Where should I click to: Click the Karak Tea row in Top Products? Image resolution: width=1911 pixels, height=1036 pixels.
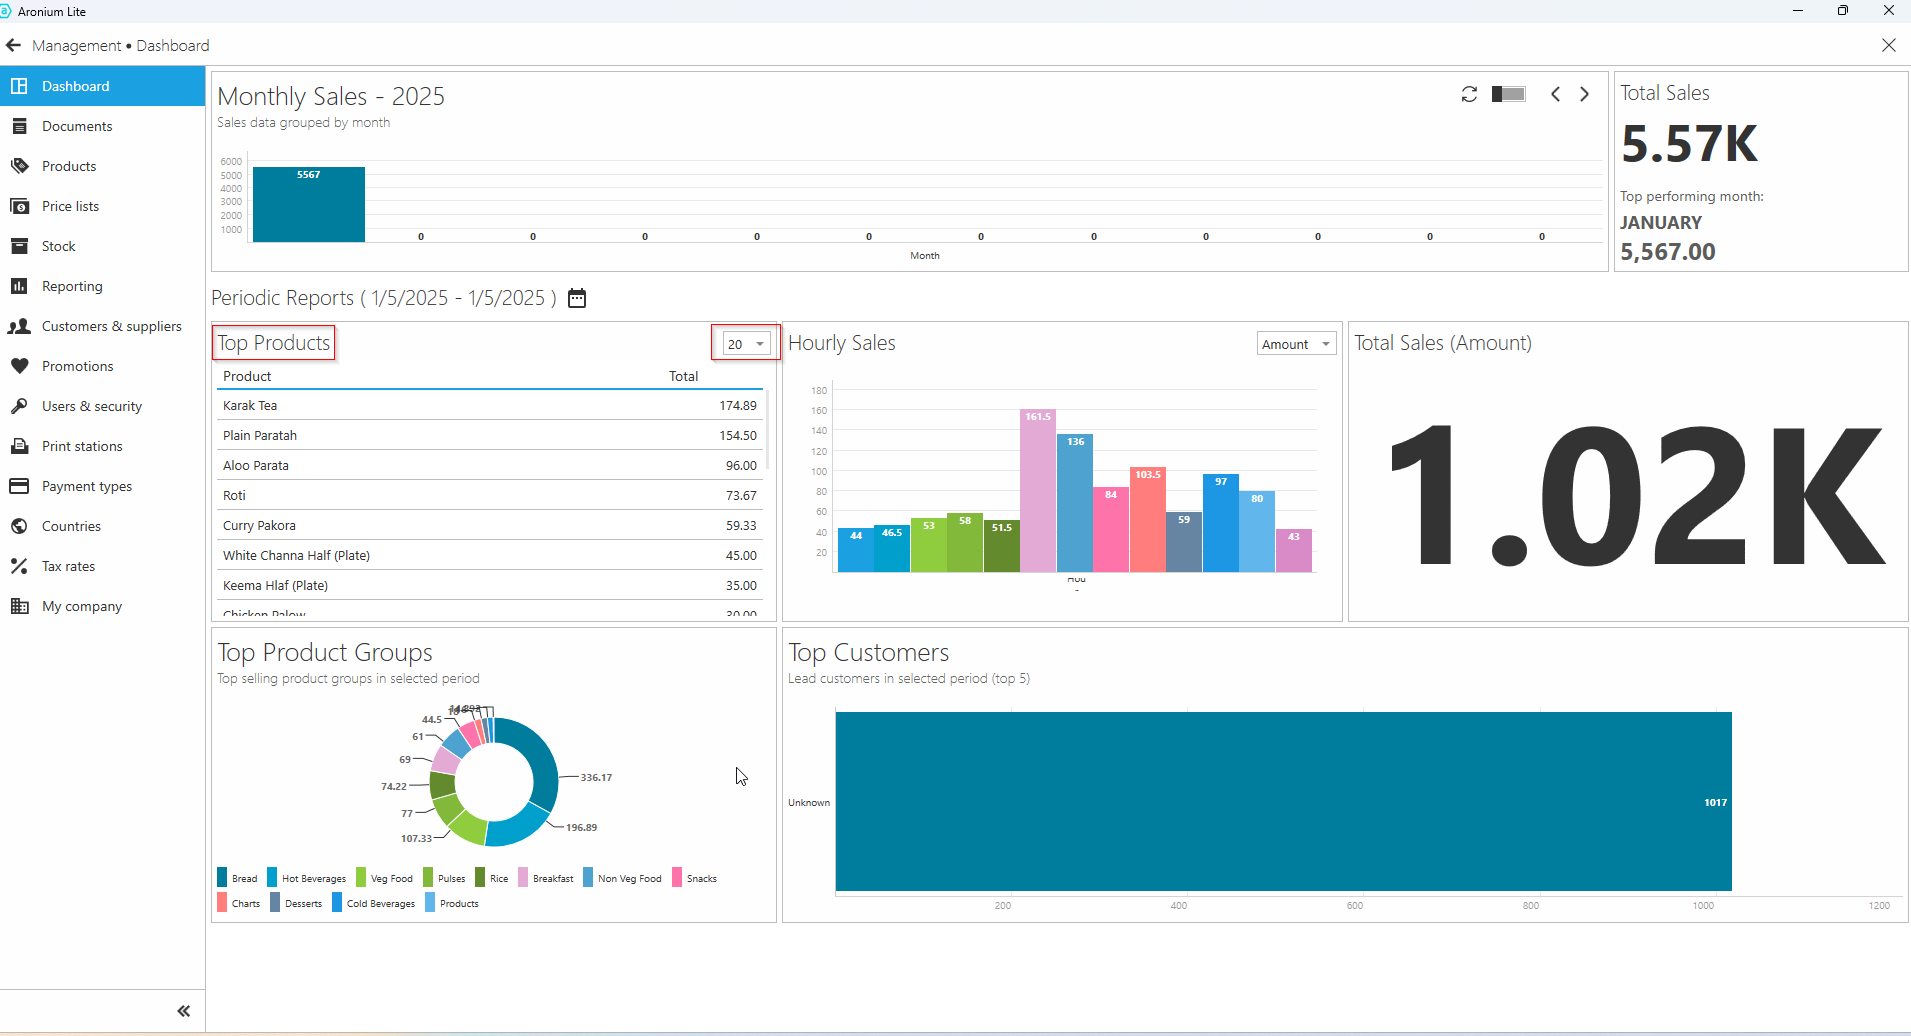click(x=489, y=405)
